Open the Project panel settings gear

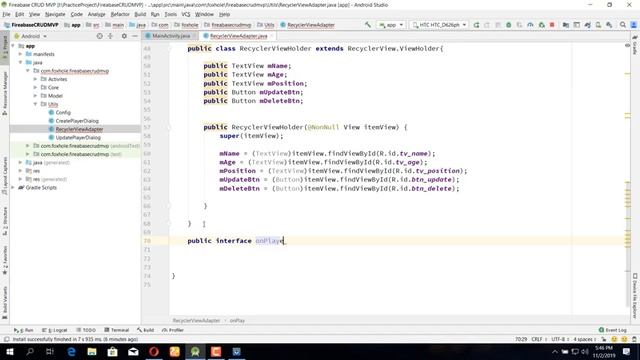(x=124, y=36)
